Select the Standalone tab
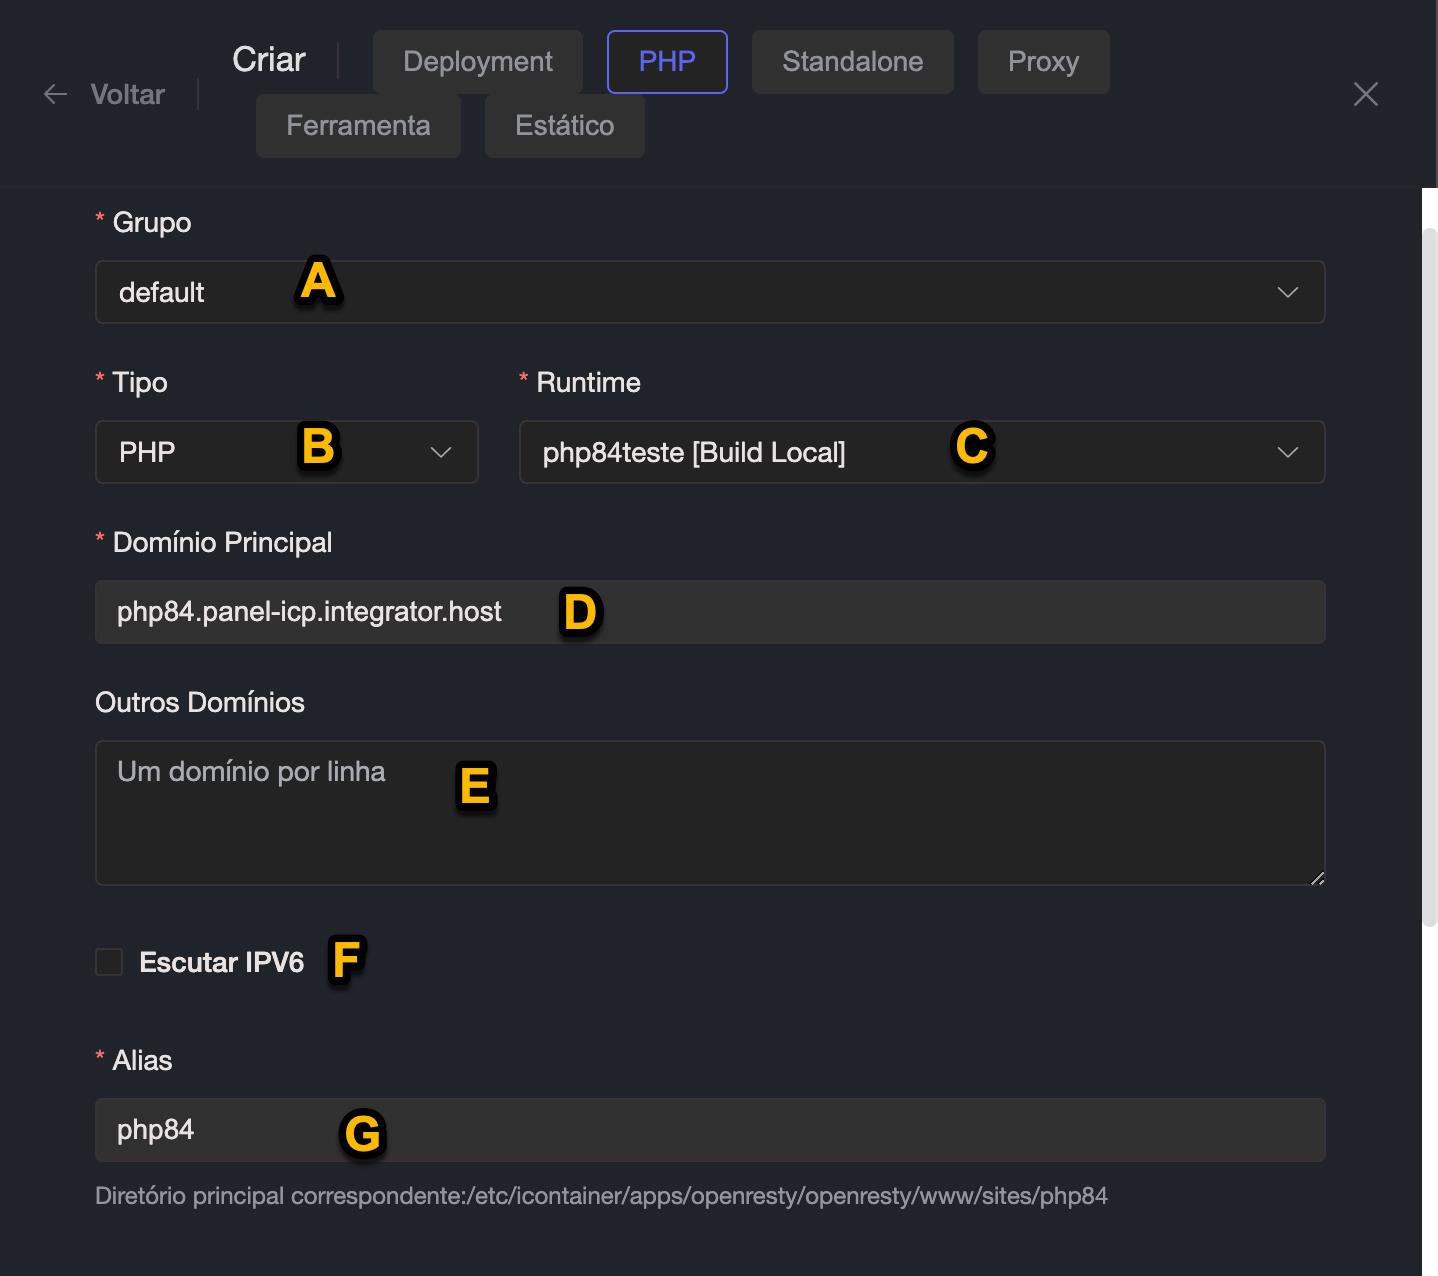Screen dimensions: 1438x1276 coord(852,62)
